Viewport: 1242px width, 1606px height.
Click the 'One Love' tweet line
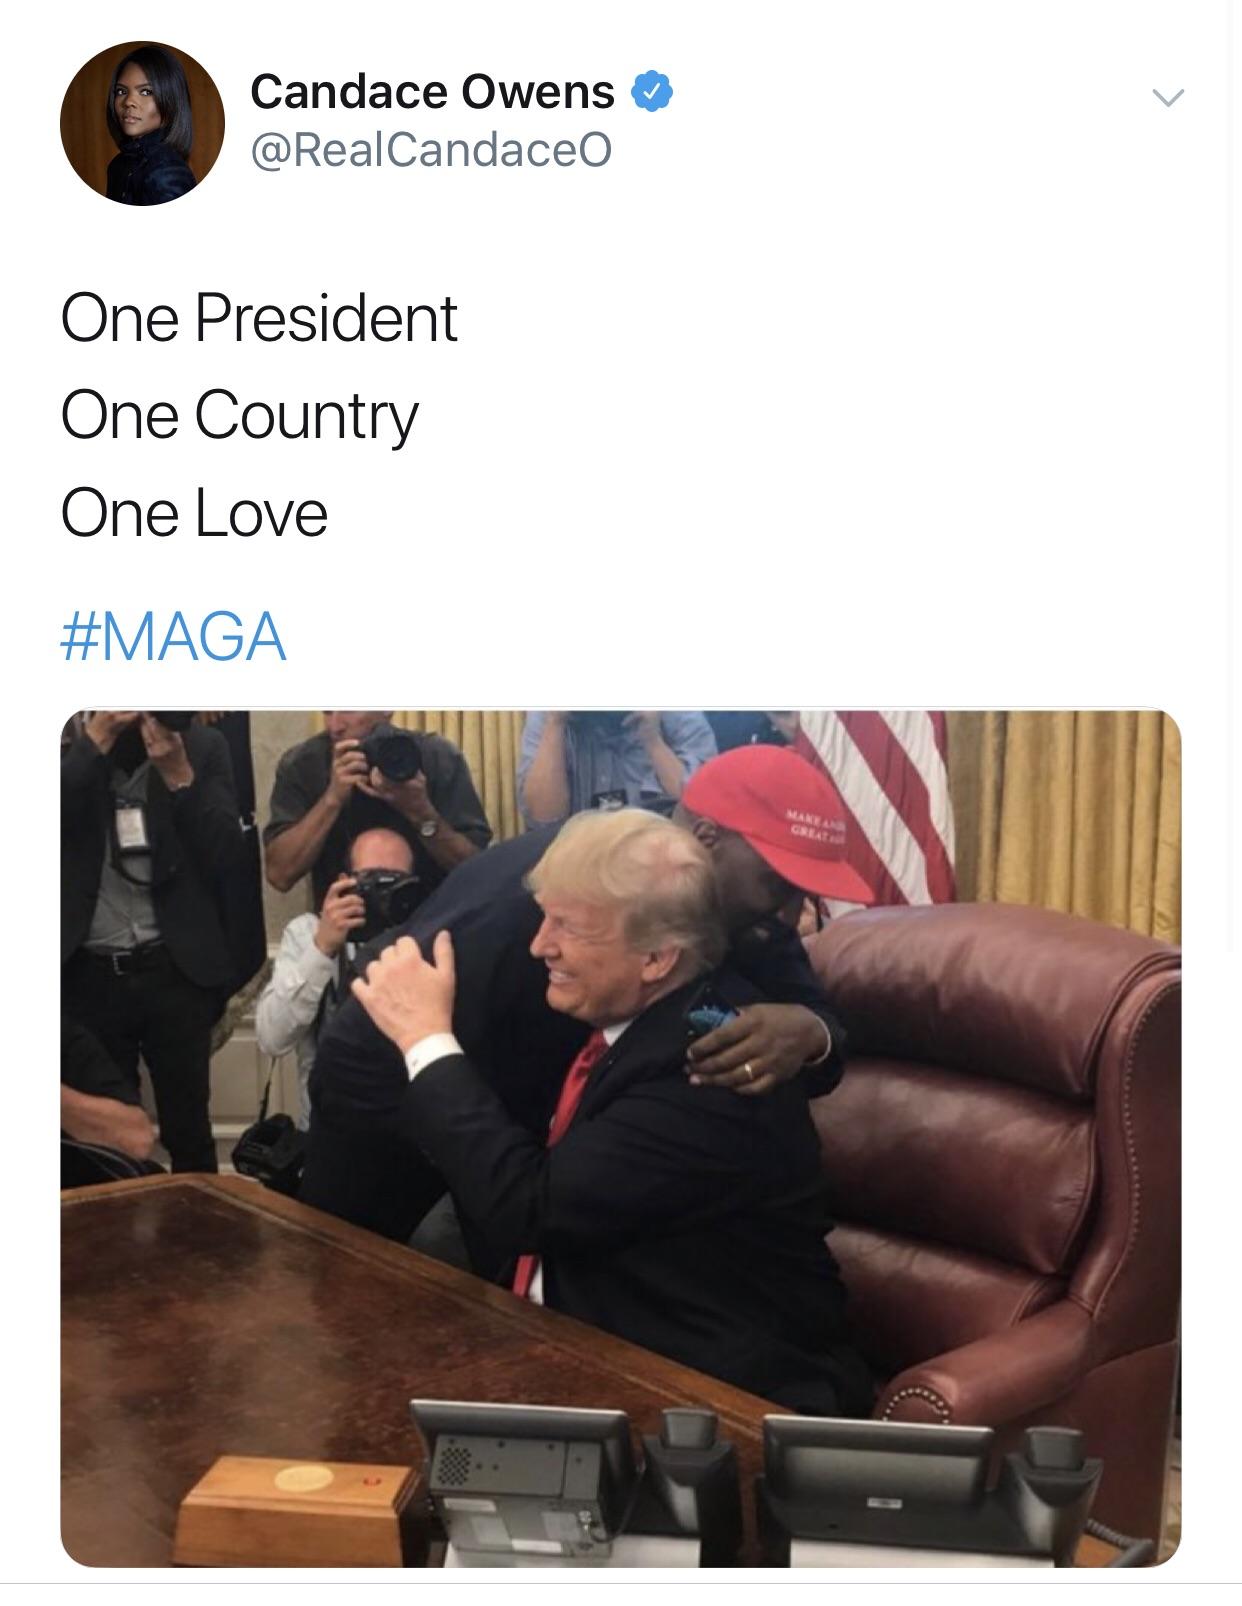point(194,514)
